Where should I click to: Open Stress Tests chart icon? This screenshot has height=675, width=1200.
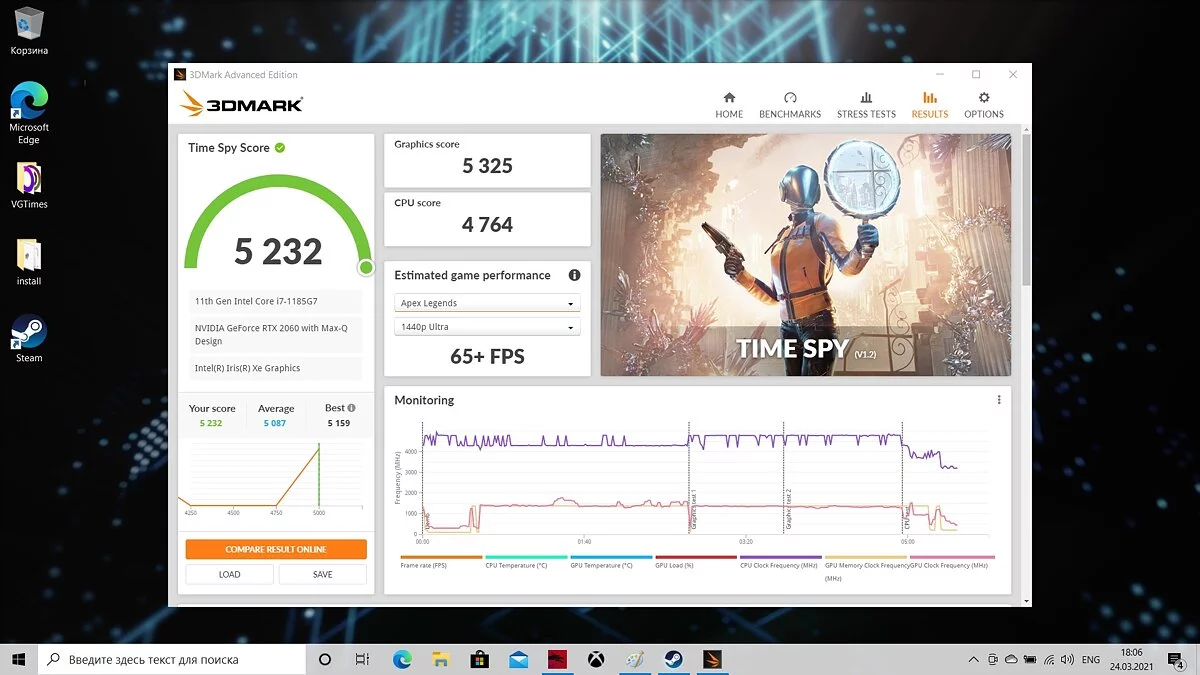866,98
